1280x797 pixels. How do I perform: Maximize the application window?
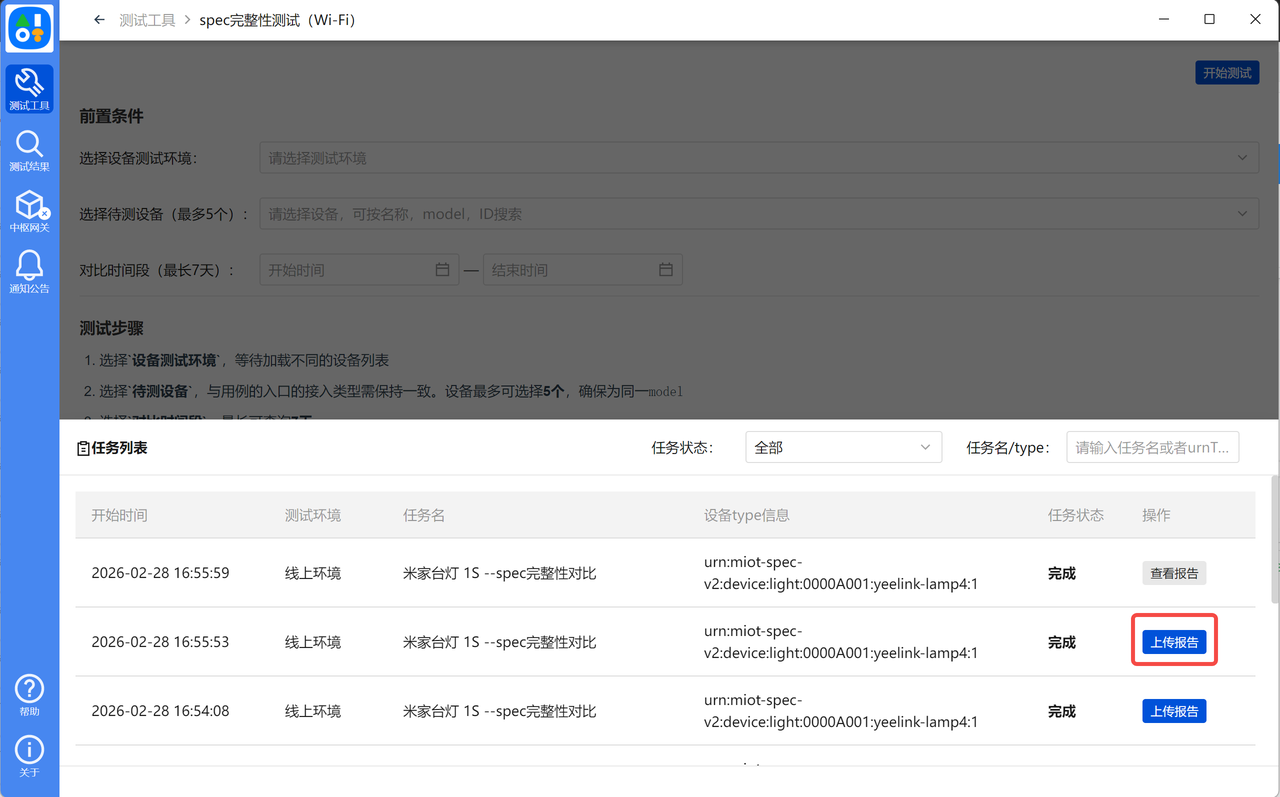pos(1209,20)
